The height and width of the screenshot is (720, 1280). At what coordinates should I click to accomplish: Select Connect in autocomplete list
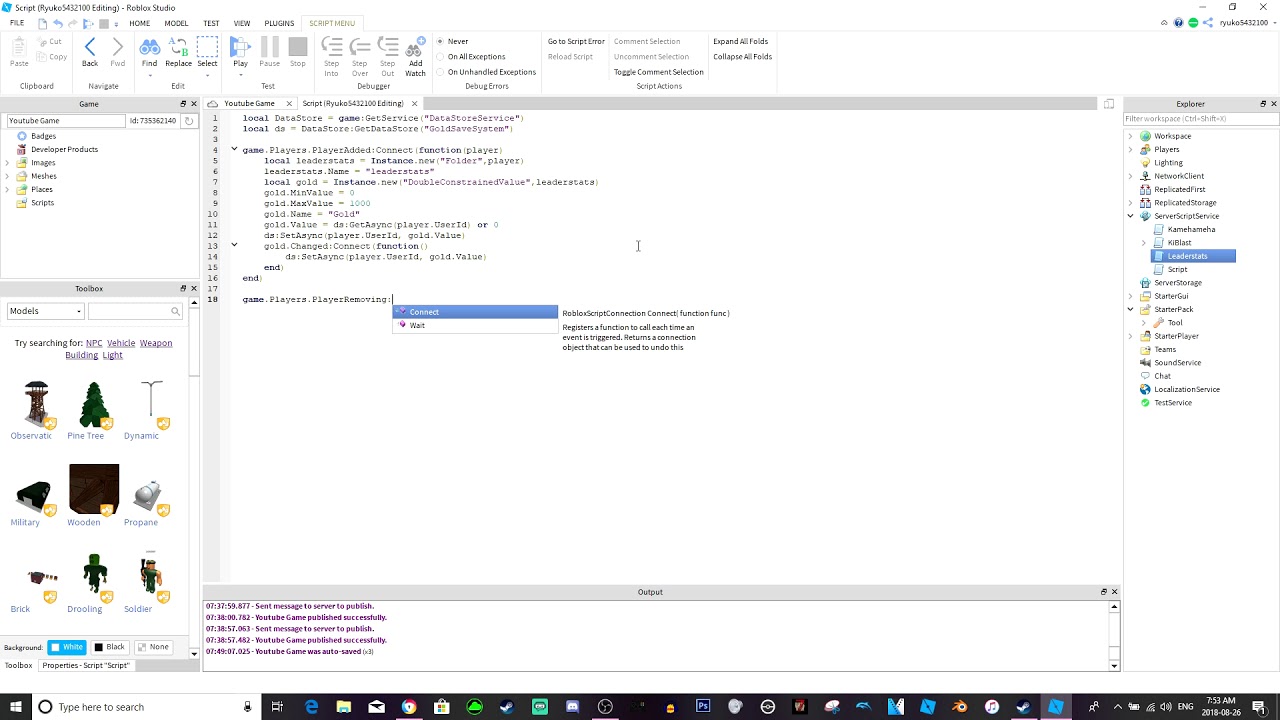pos(475,312)
